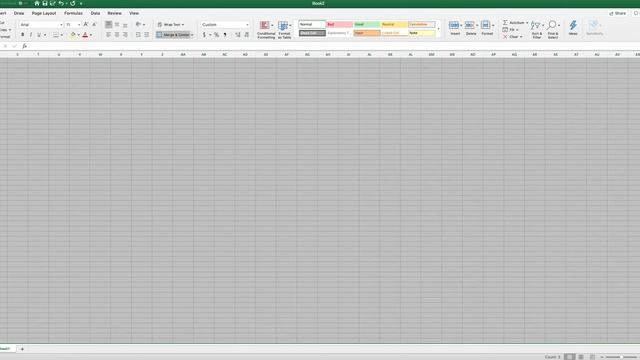Click the Decrease Decimal icon
Screen dimensions: 640x360
pyautogui.click(x=246, y=35)
